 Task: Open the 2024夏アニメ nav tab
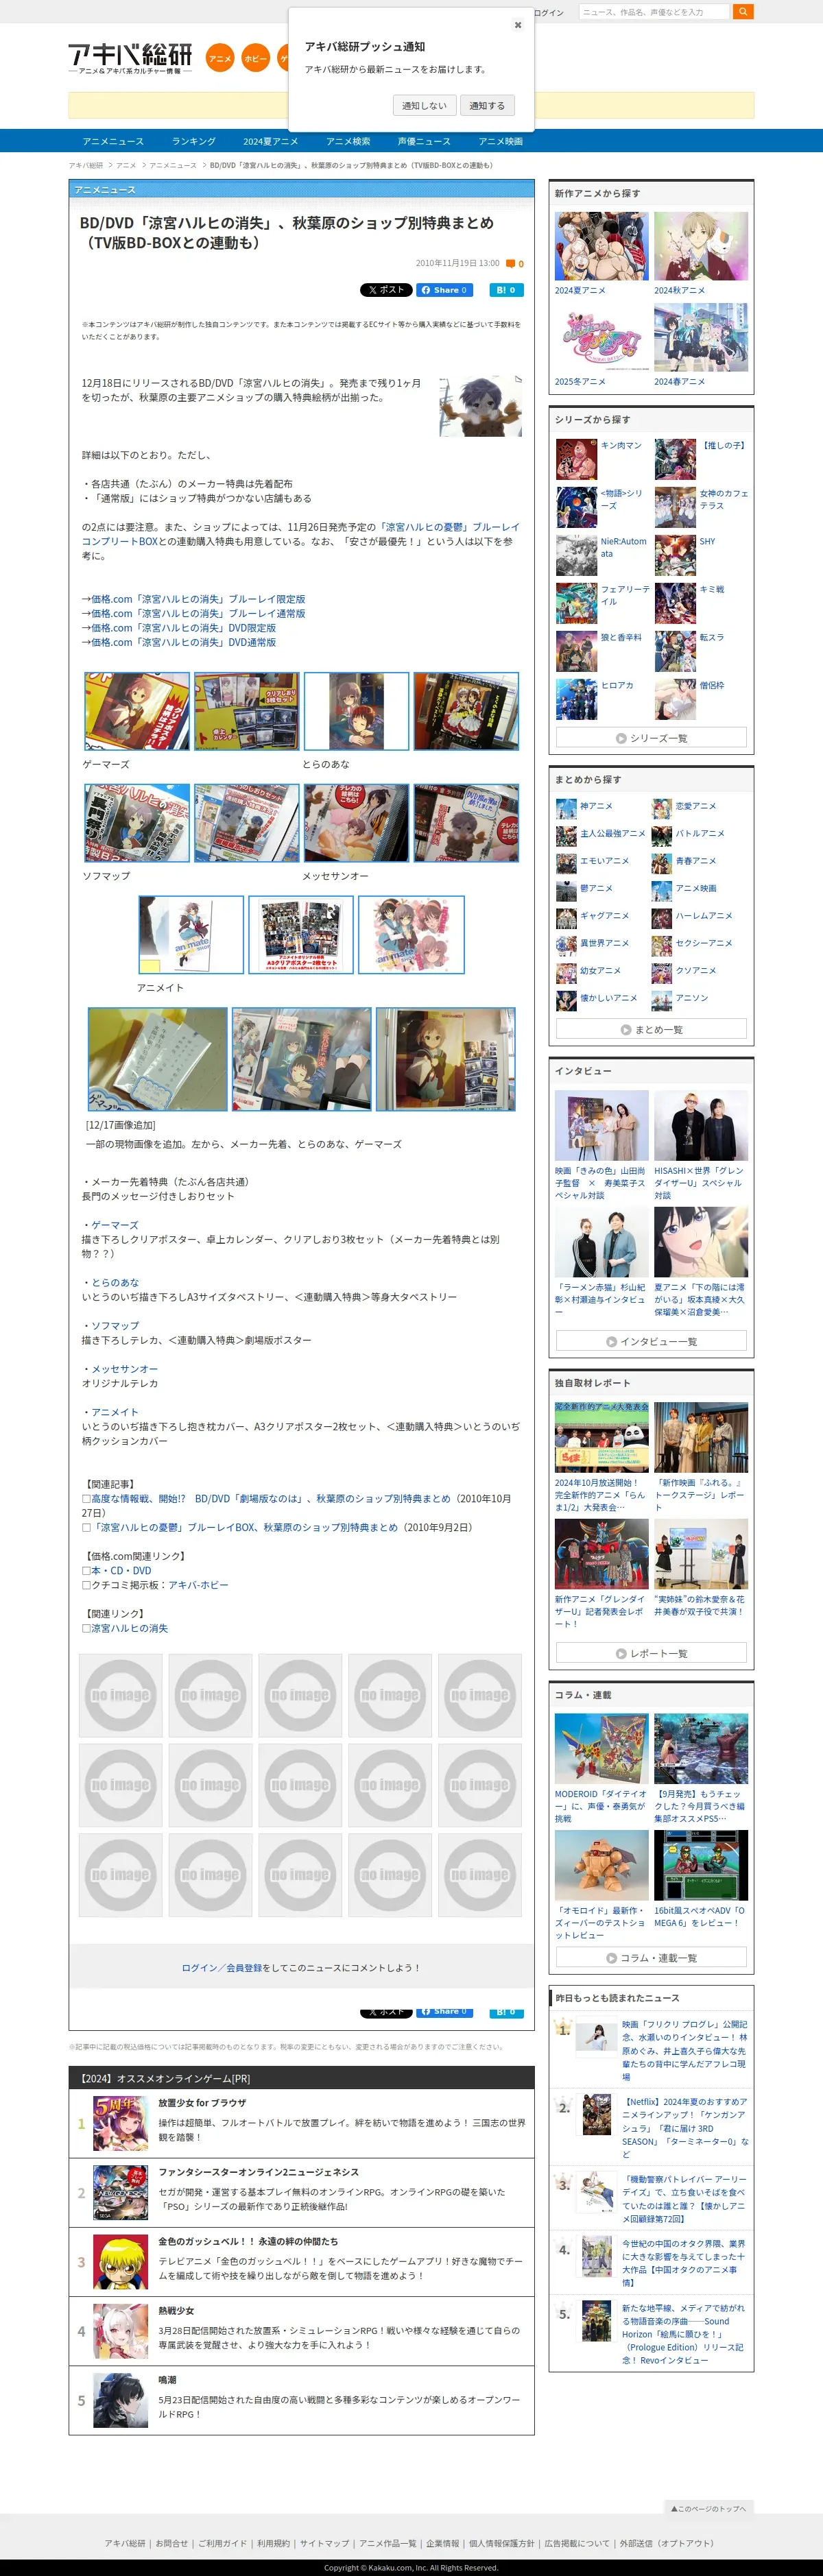[270, 141]
